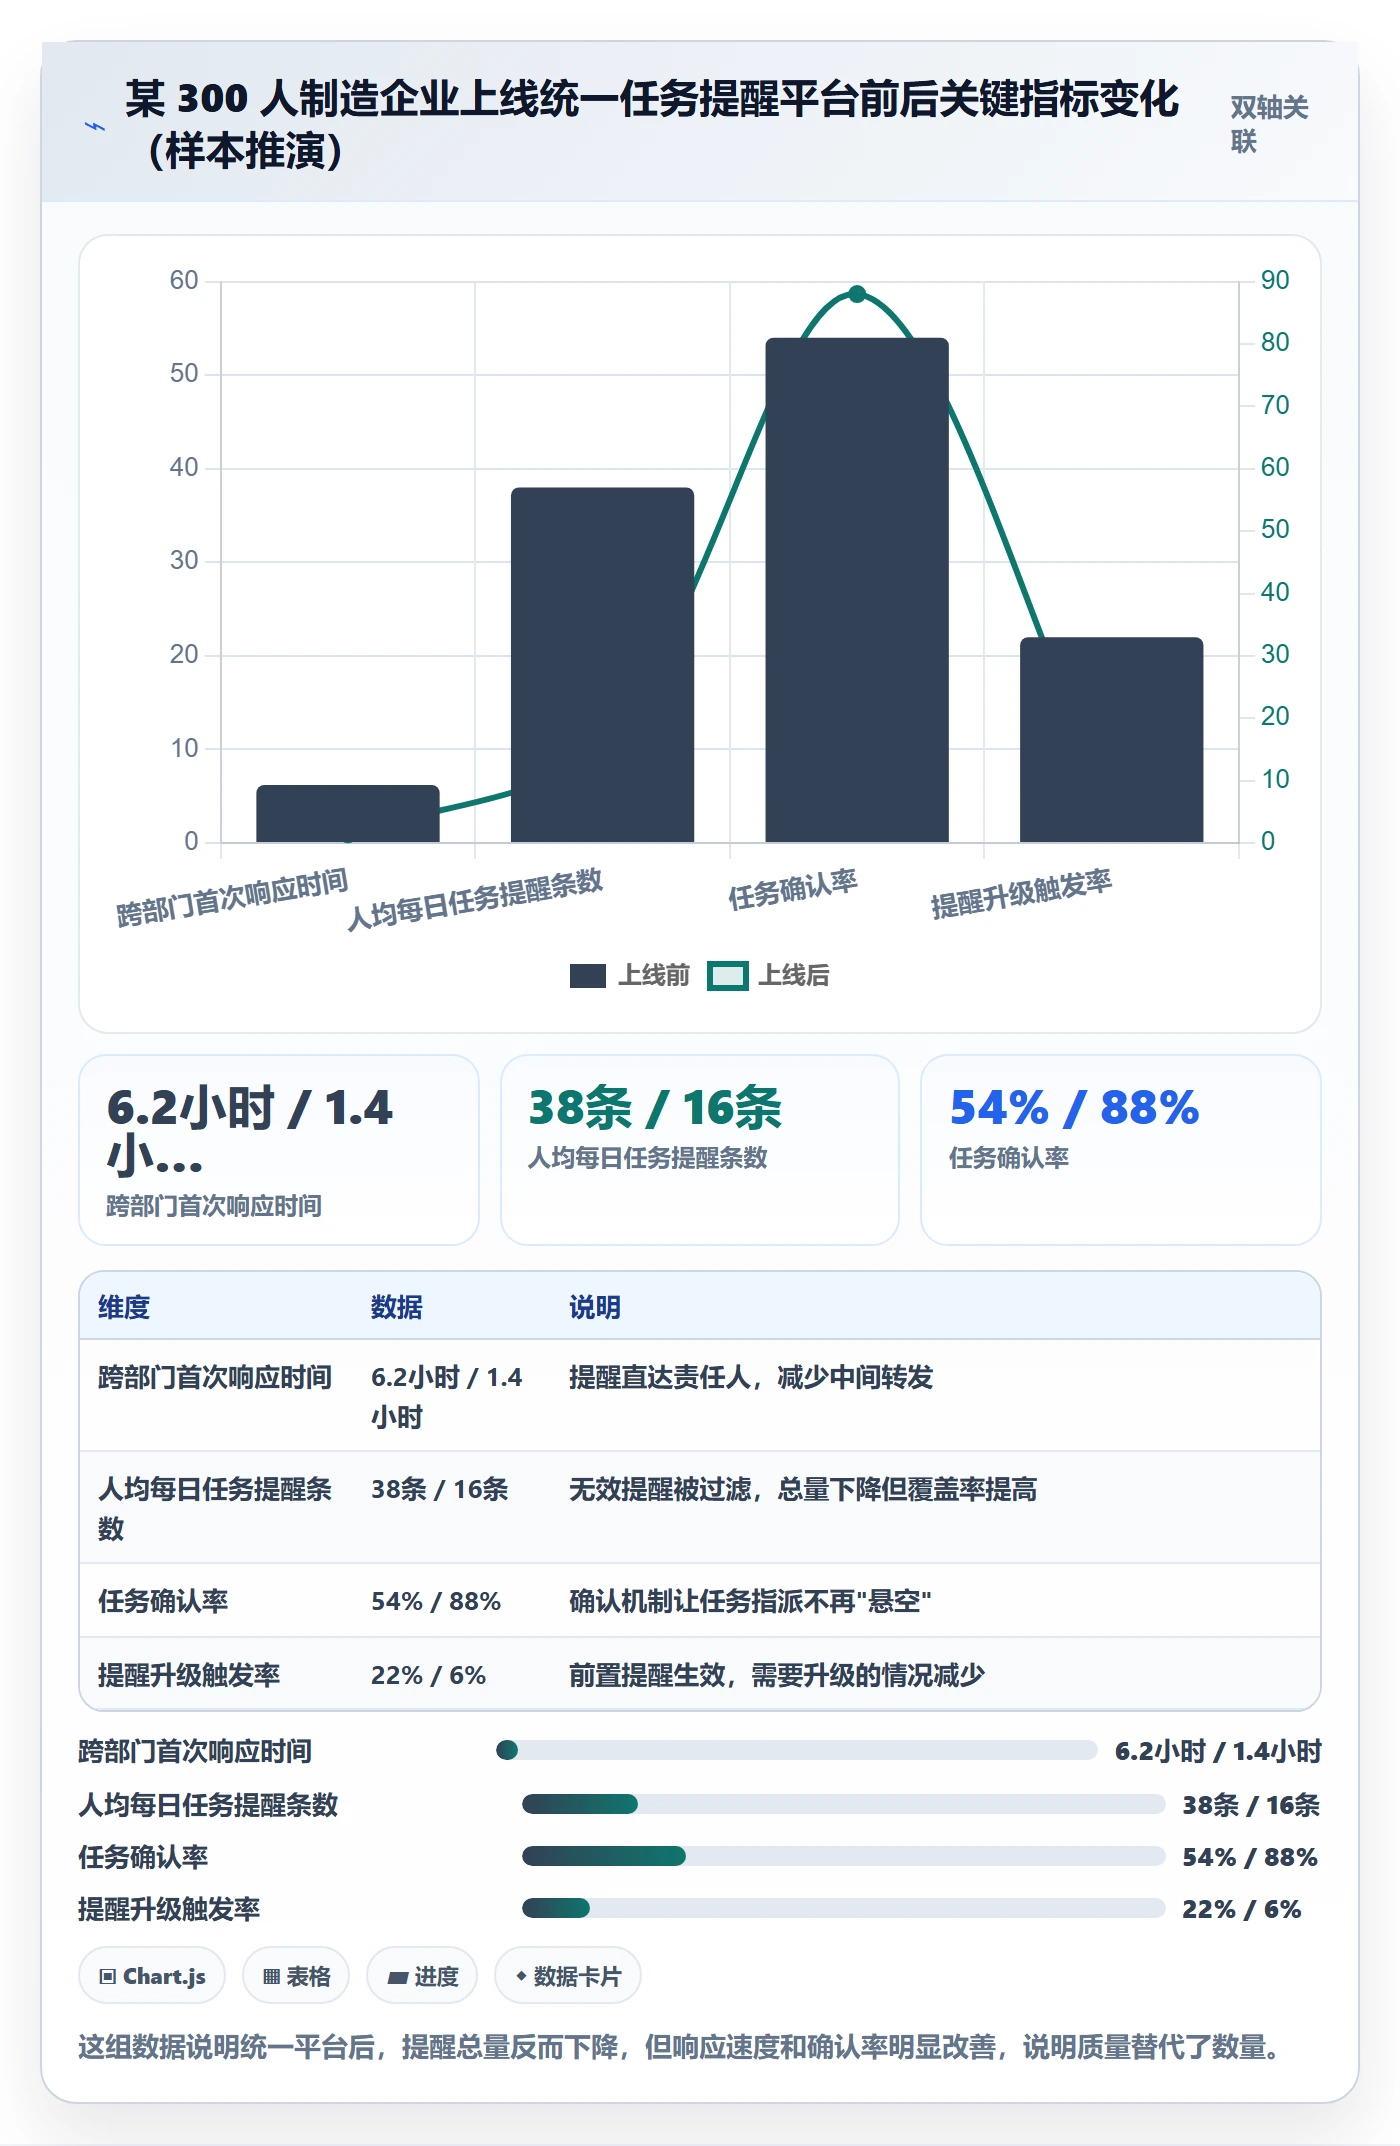Viewport: 1400px width, 2146px height.
Task: Click the summary sentence at the bottom
Action: (680, 2047)
